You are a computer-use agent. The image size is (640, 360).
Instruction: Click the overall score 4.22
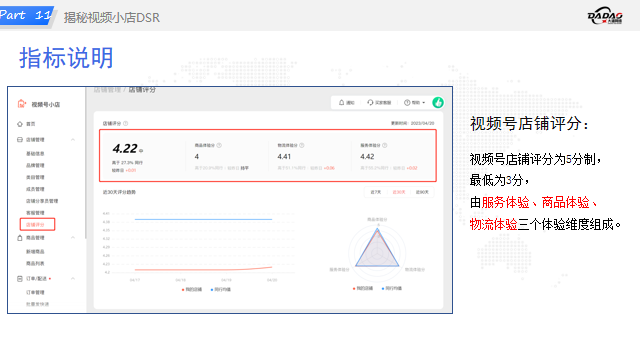point(125,149)
